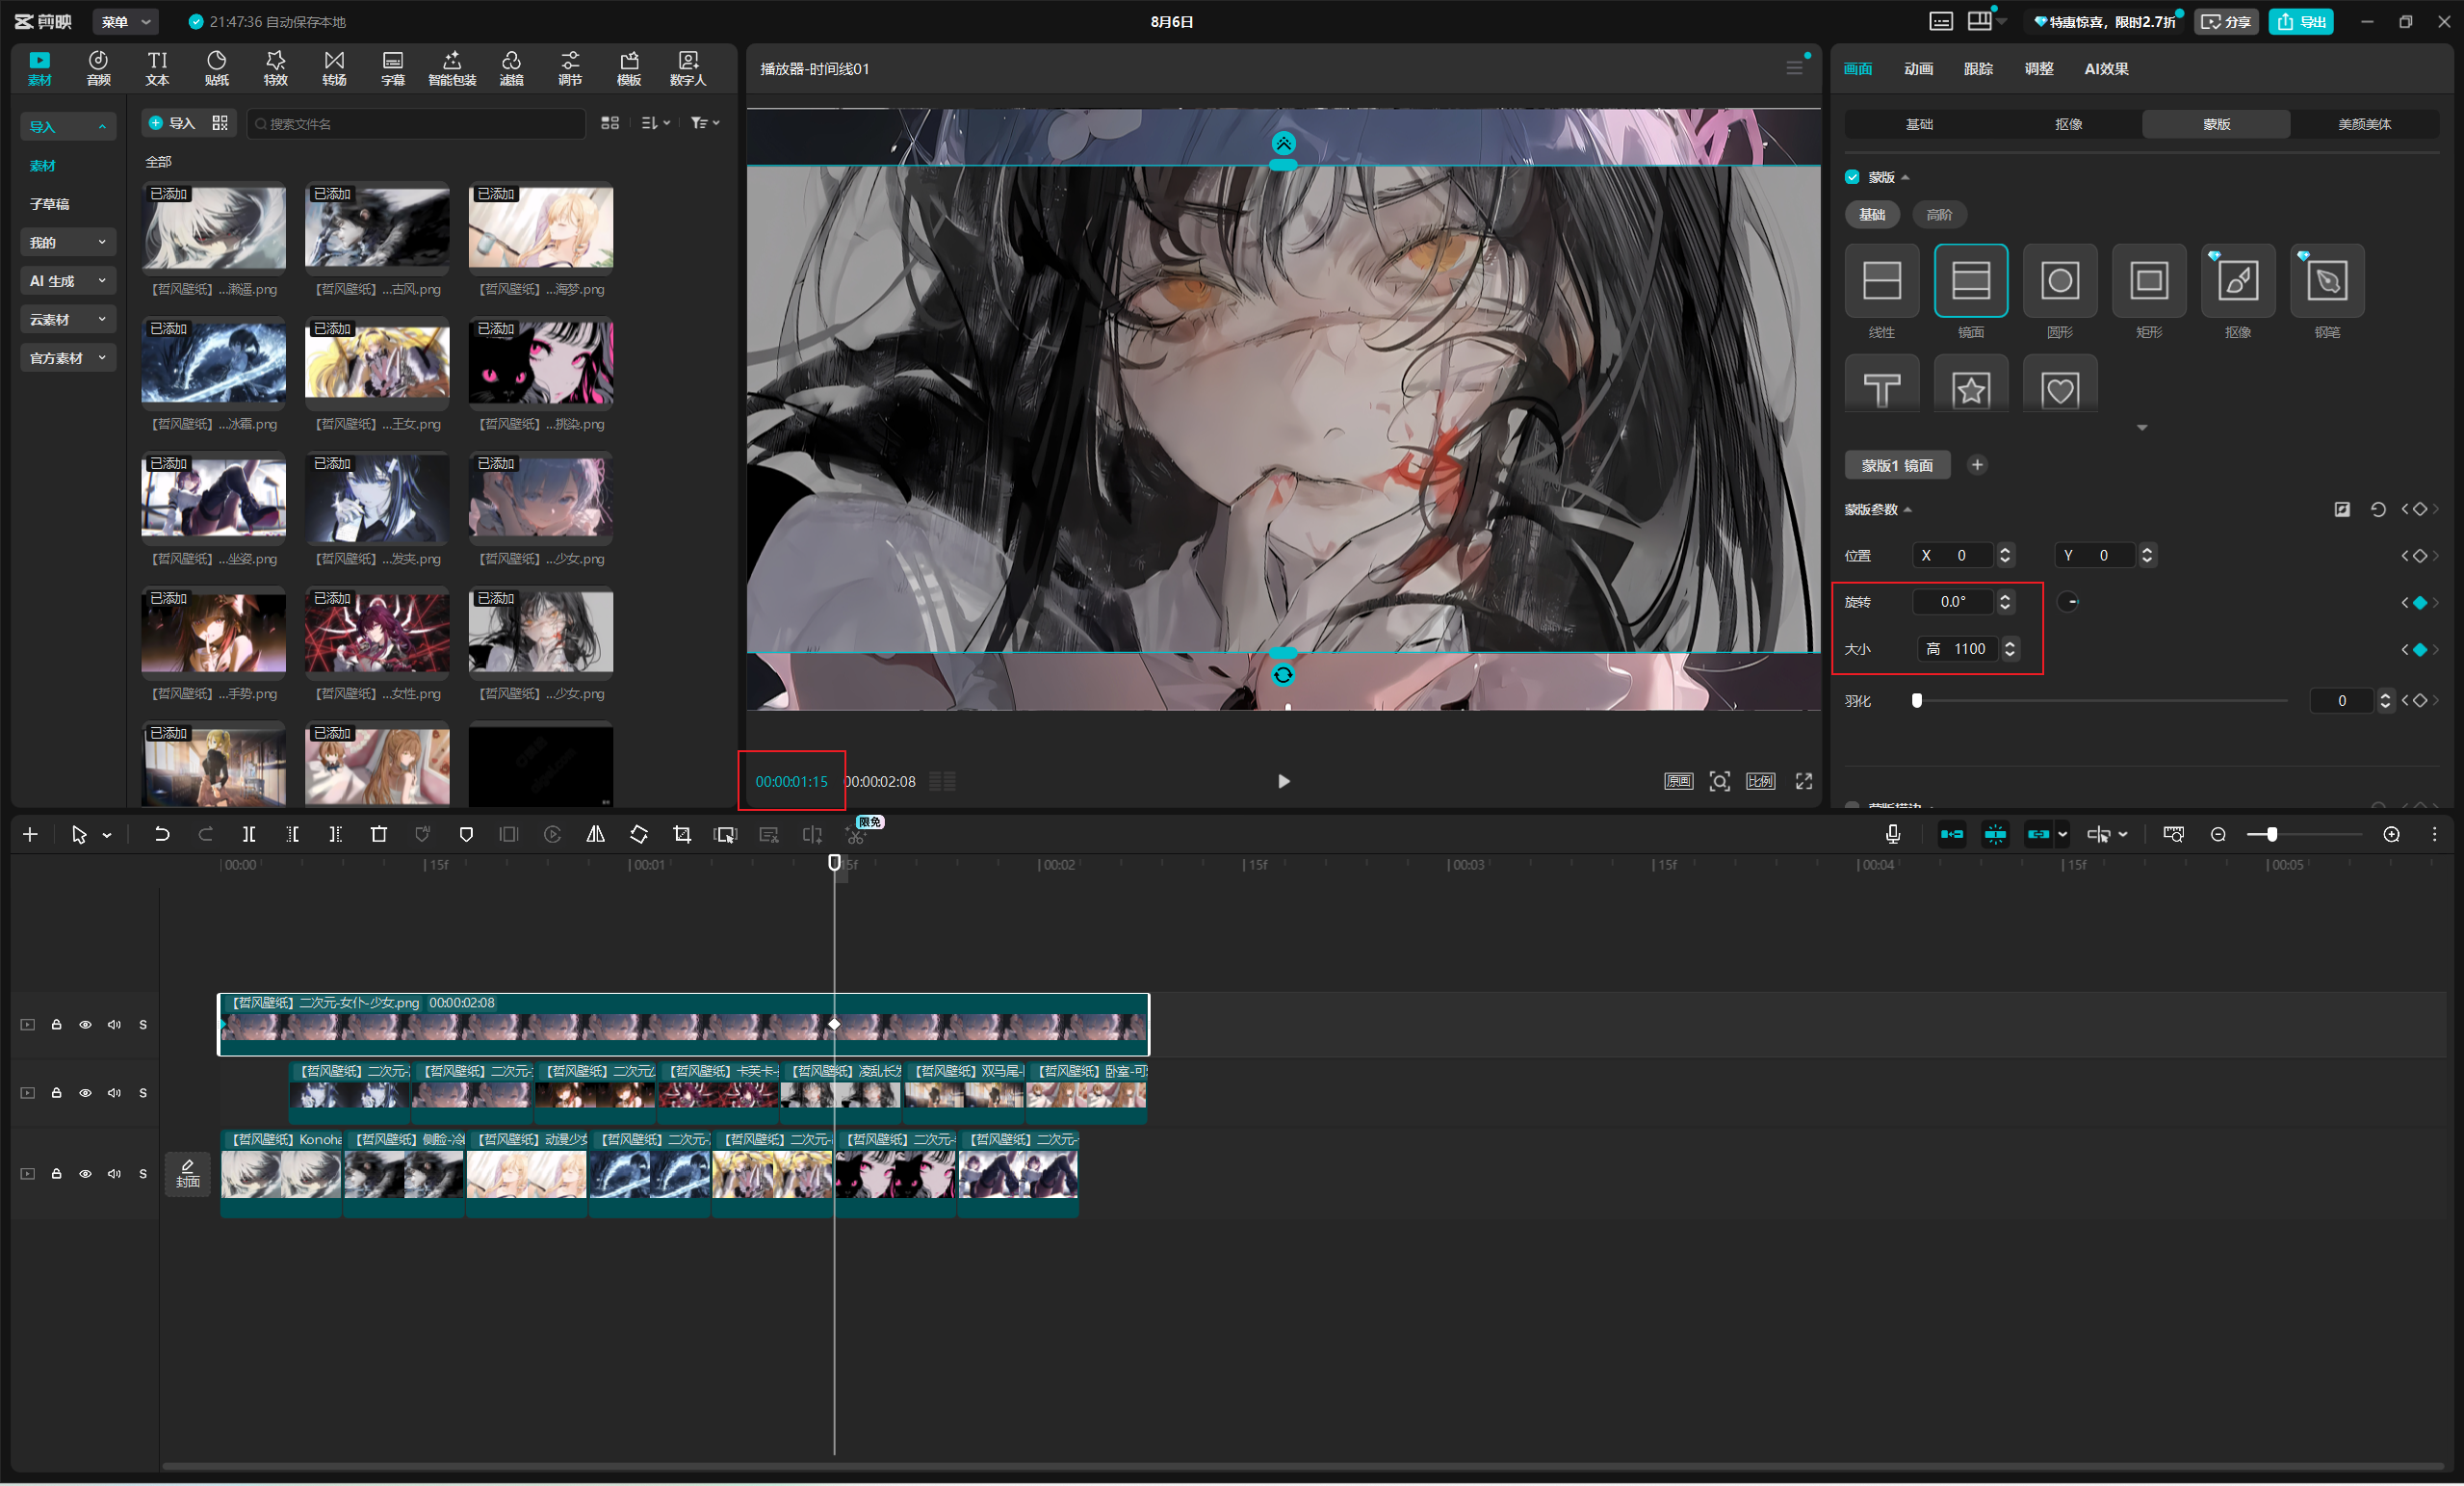2464x1486 pixels.
Task: Open the 基础 sub-tab beside 抠像
Action: pyautogui.click(x=1918, y=124)
